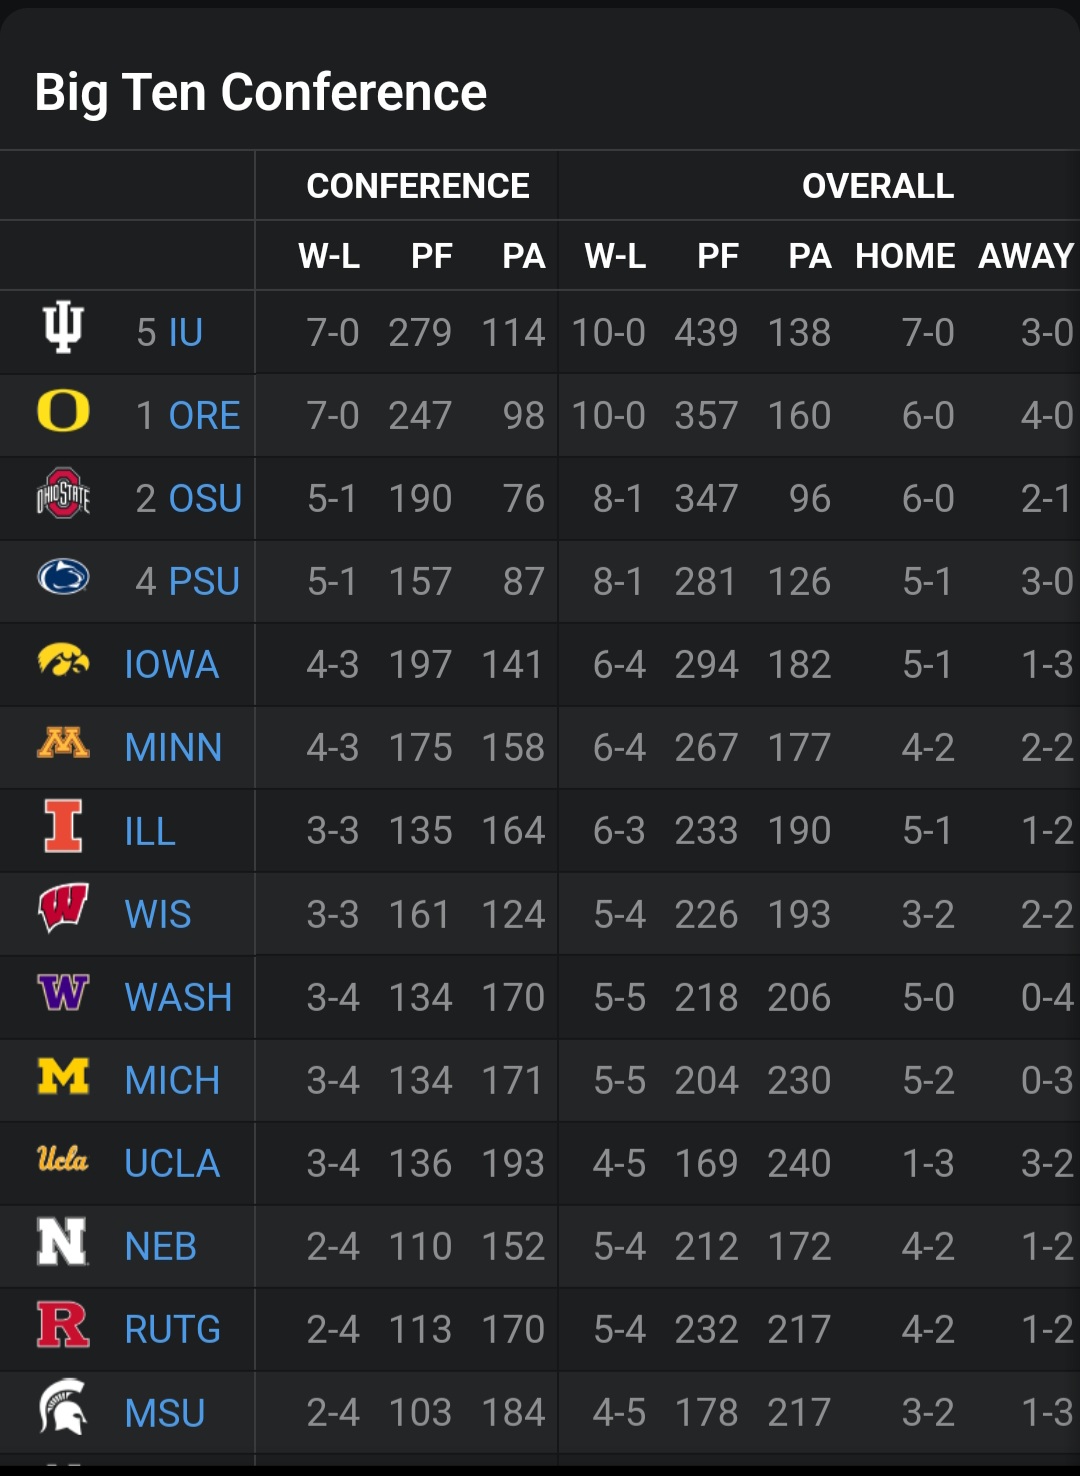Tap the Rutgers red R logo
1080x1476 pixels.
pos(63,1324)
